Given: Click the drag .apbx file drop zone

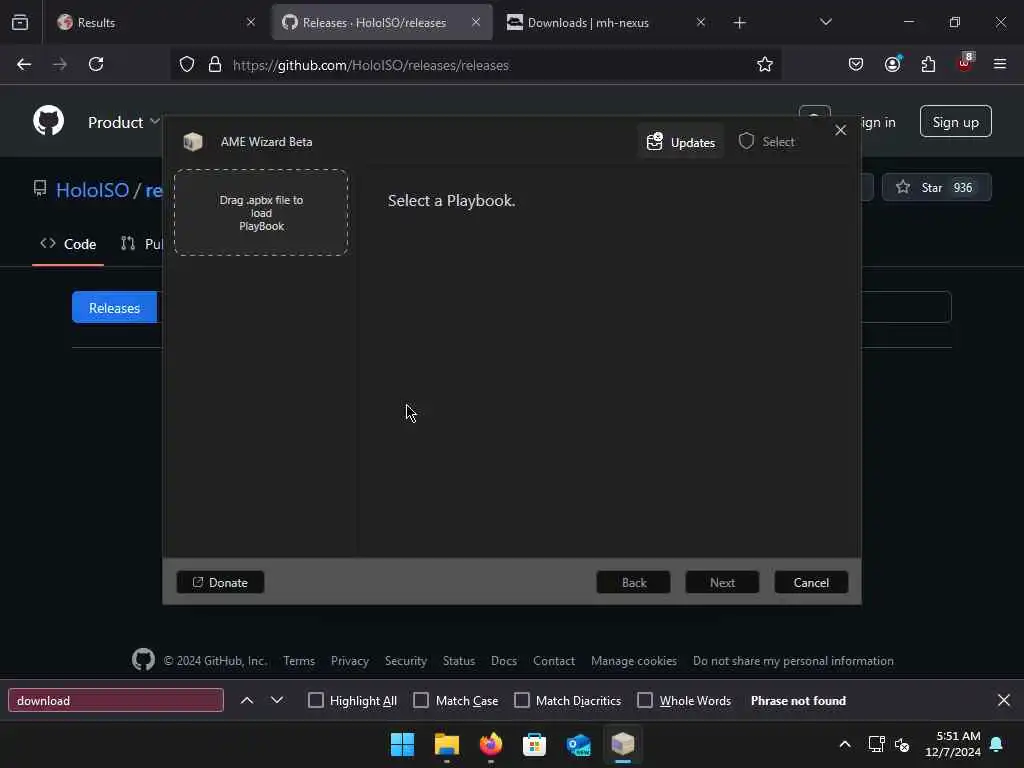Looking at the screenshot, I should pyautogui.click(x=261, y=212).
